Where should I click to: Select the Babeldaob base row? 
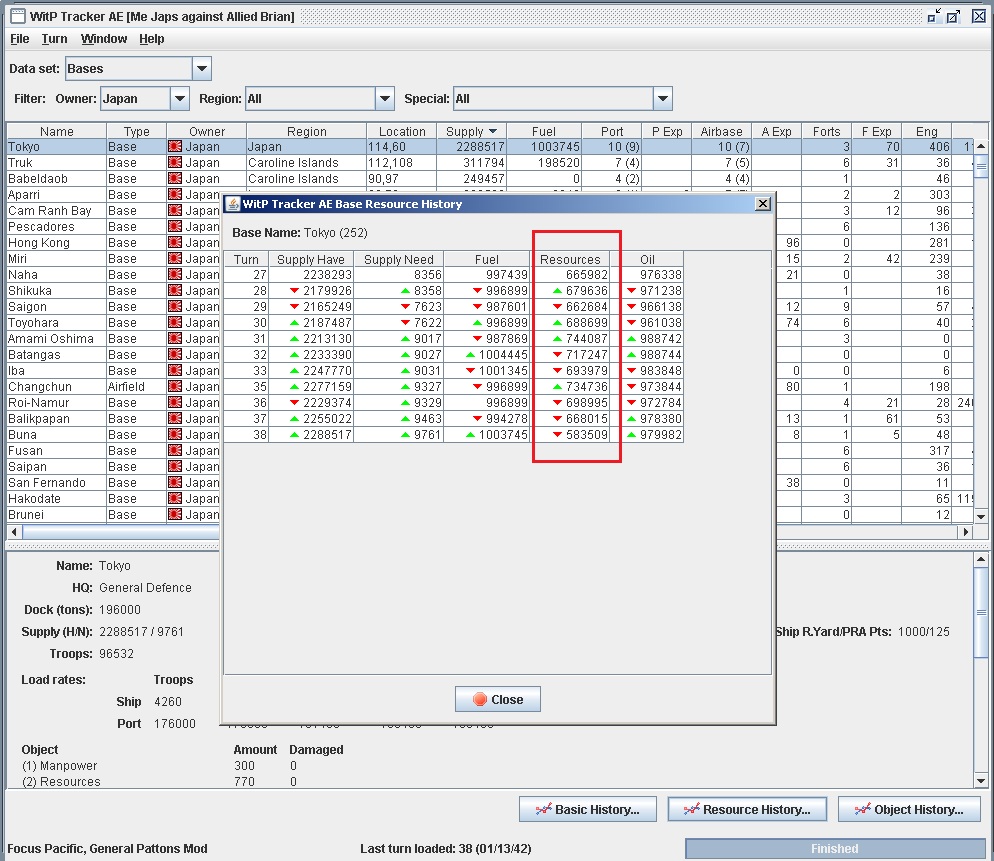[488, 179]
